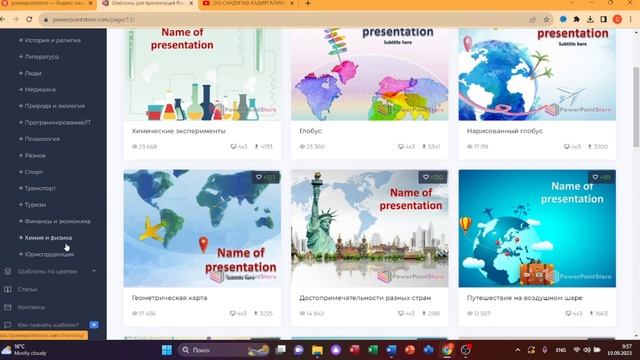Open the Chrome three-dot menu
The image size is (640, 360).
click(631, 19)
